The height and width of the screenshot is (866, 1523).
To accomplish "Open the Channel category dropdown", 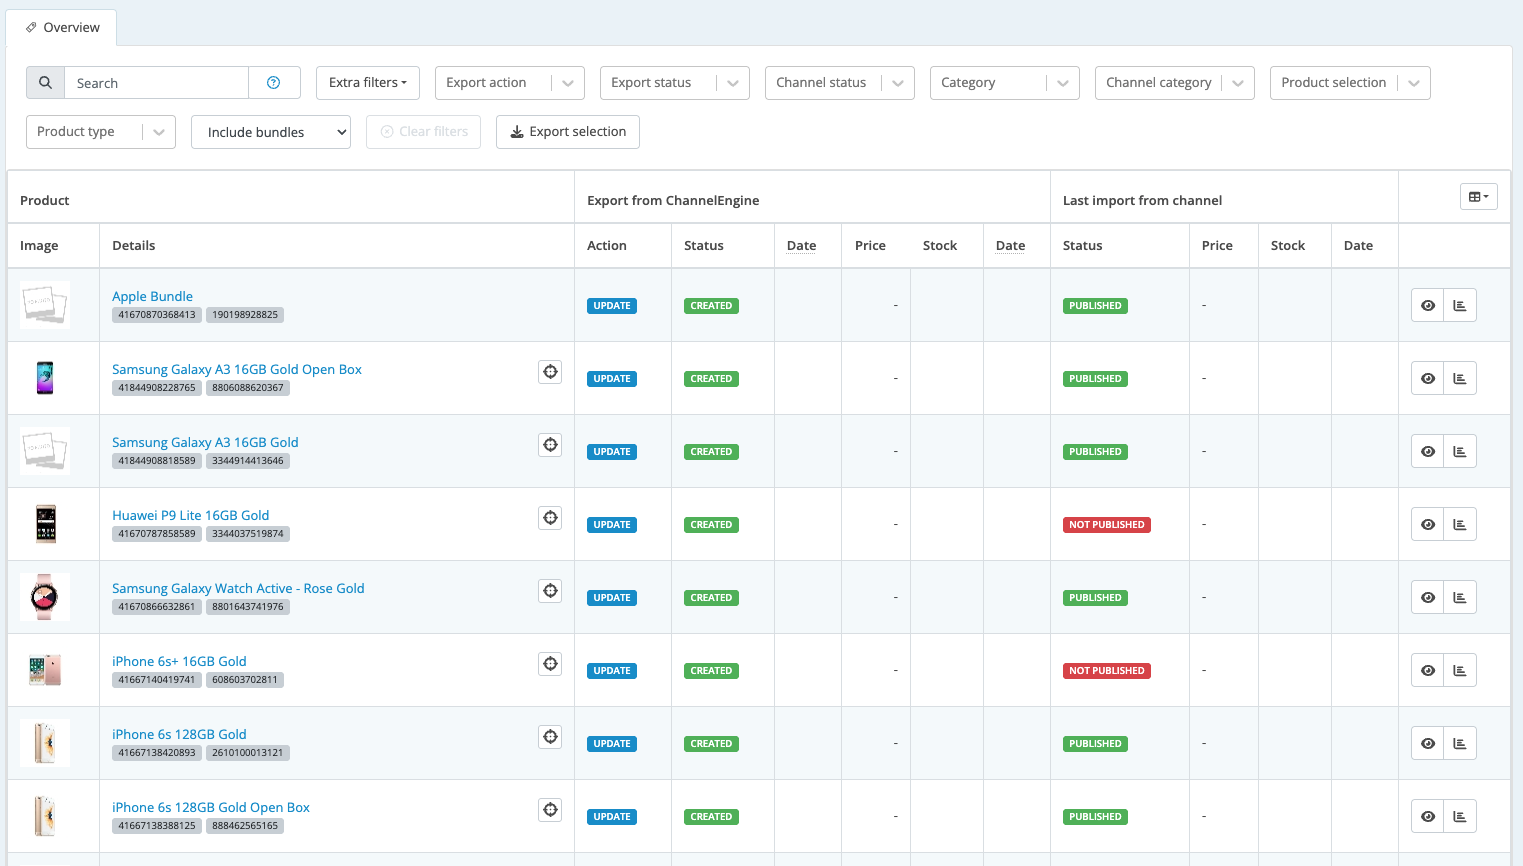I will coord(1175,83).
